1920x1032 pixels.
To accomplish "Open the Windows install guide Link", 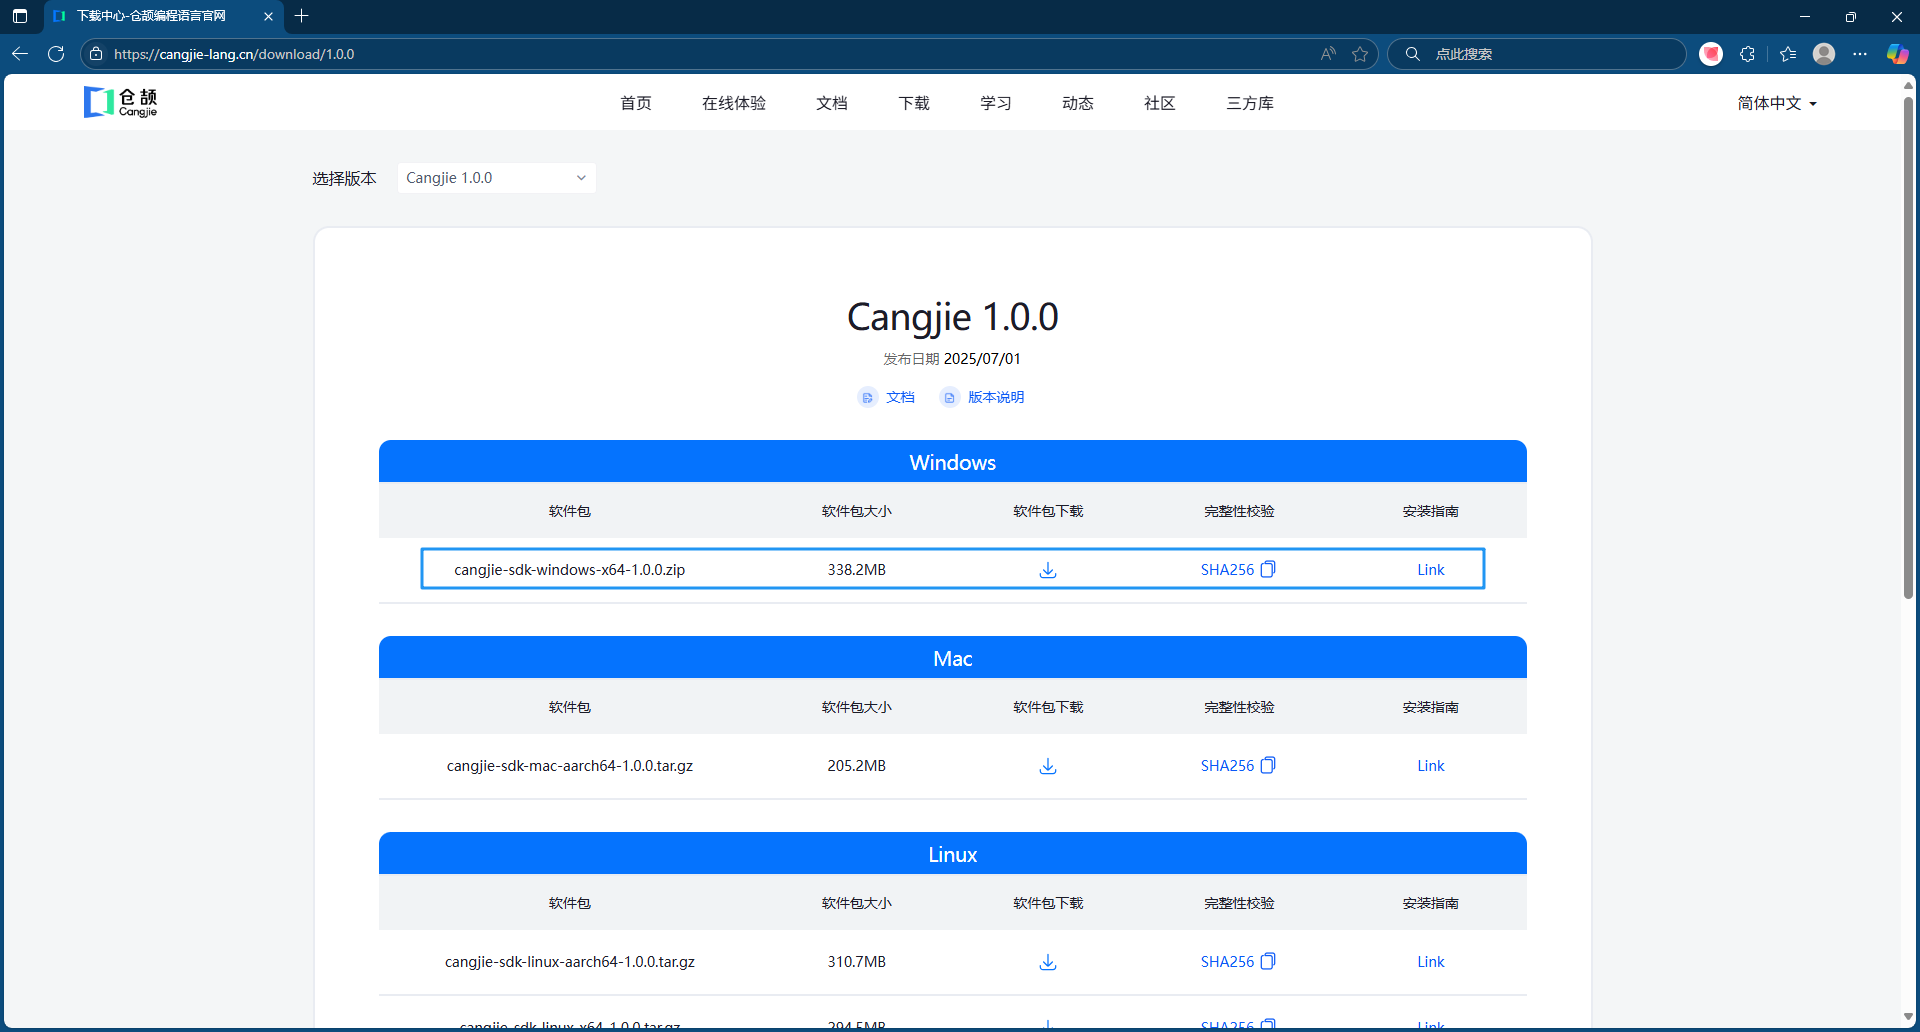I will pyautogui.click(x=1431, y=570).
